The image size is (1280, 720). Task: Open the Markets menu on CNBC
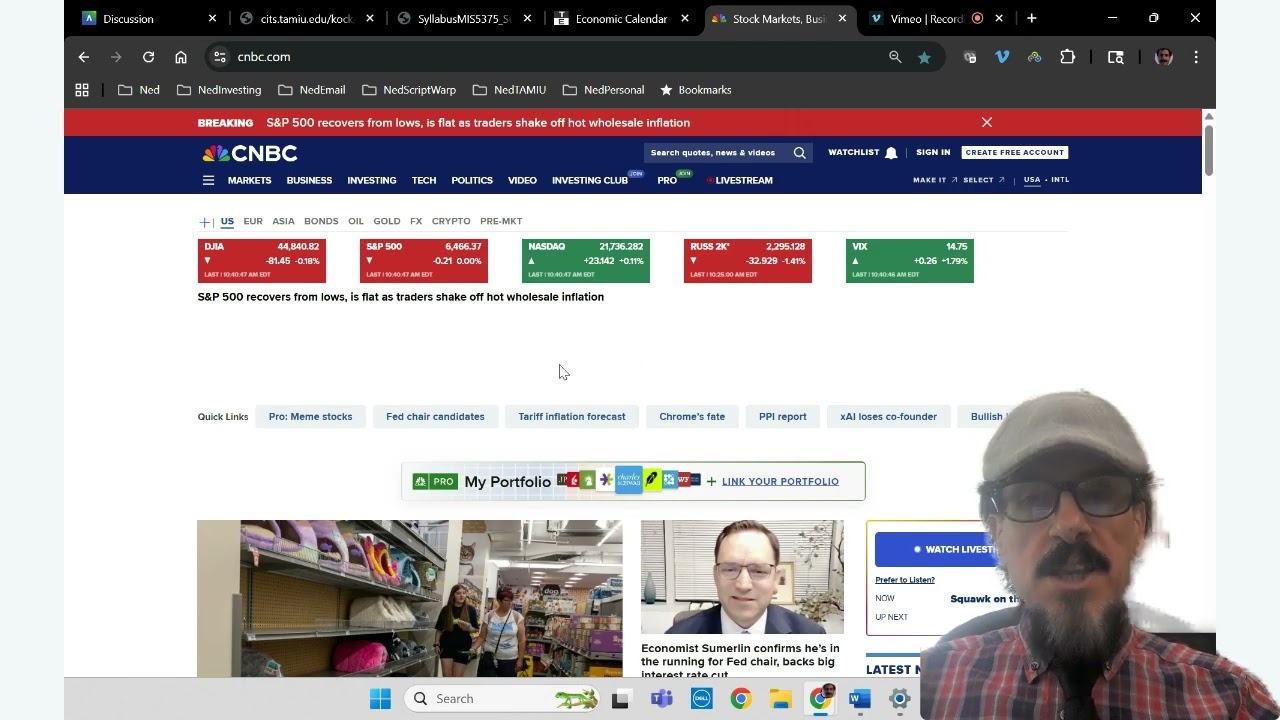click(x=249, y=181)
